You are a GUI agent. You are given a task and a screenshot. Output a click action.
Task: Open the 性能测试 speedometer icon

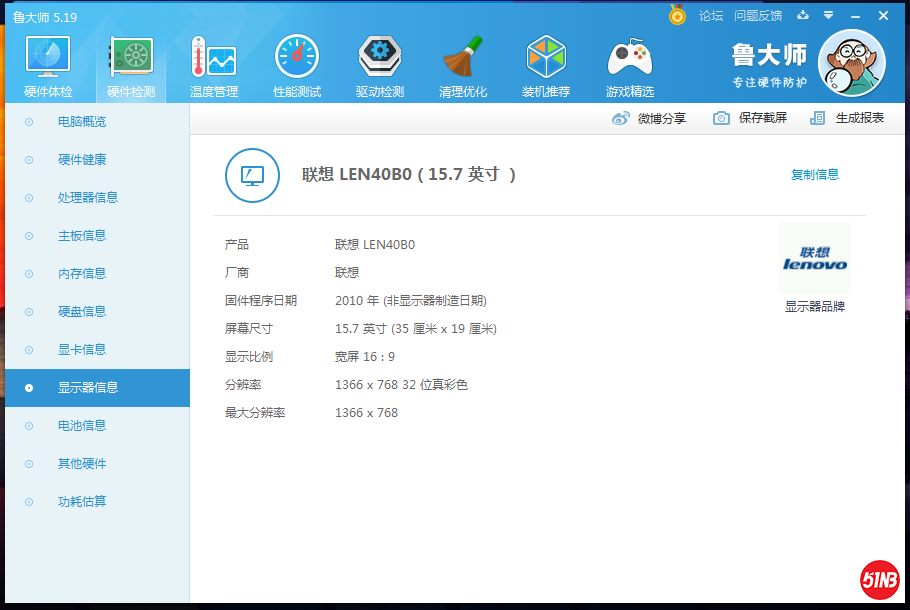point(297,60)
